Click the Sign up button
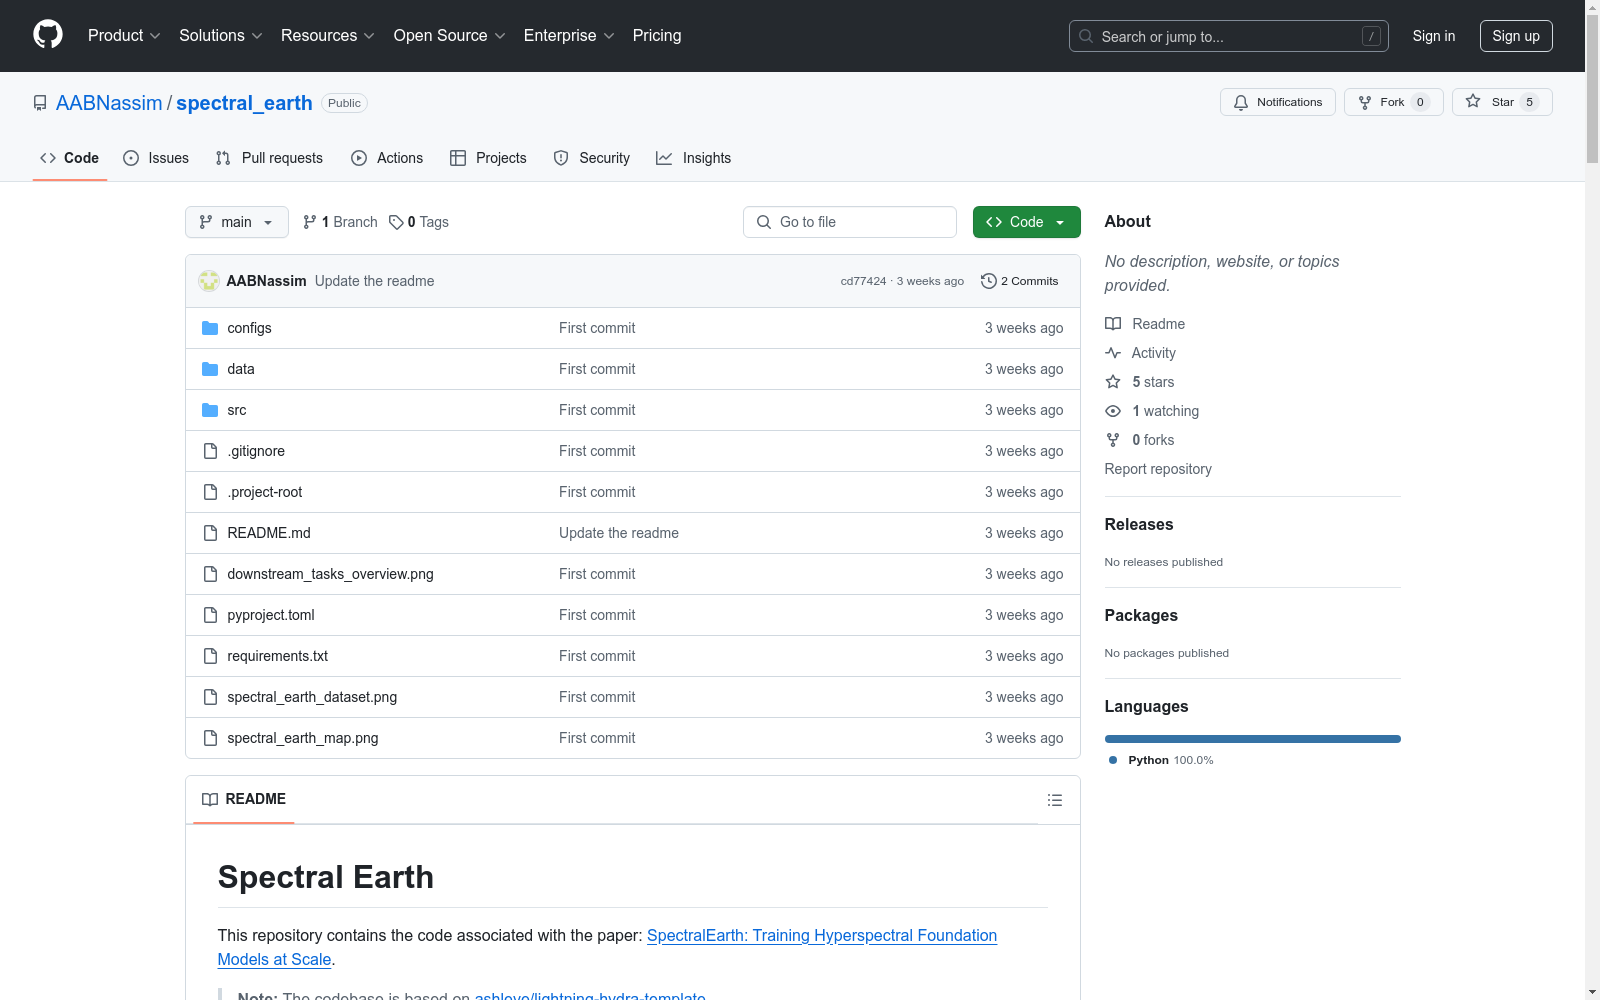This screenshot has width=1600, height=1000. [1515, 36]
